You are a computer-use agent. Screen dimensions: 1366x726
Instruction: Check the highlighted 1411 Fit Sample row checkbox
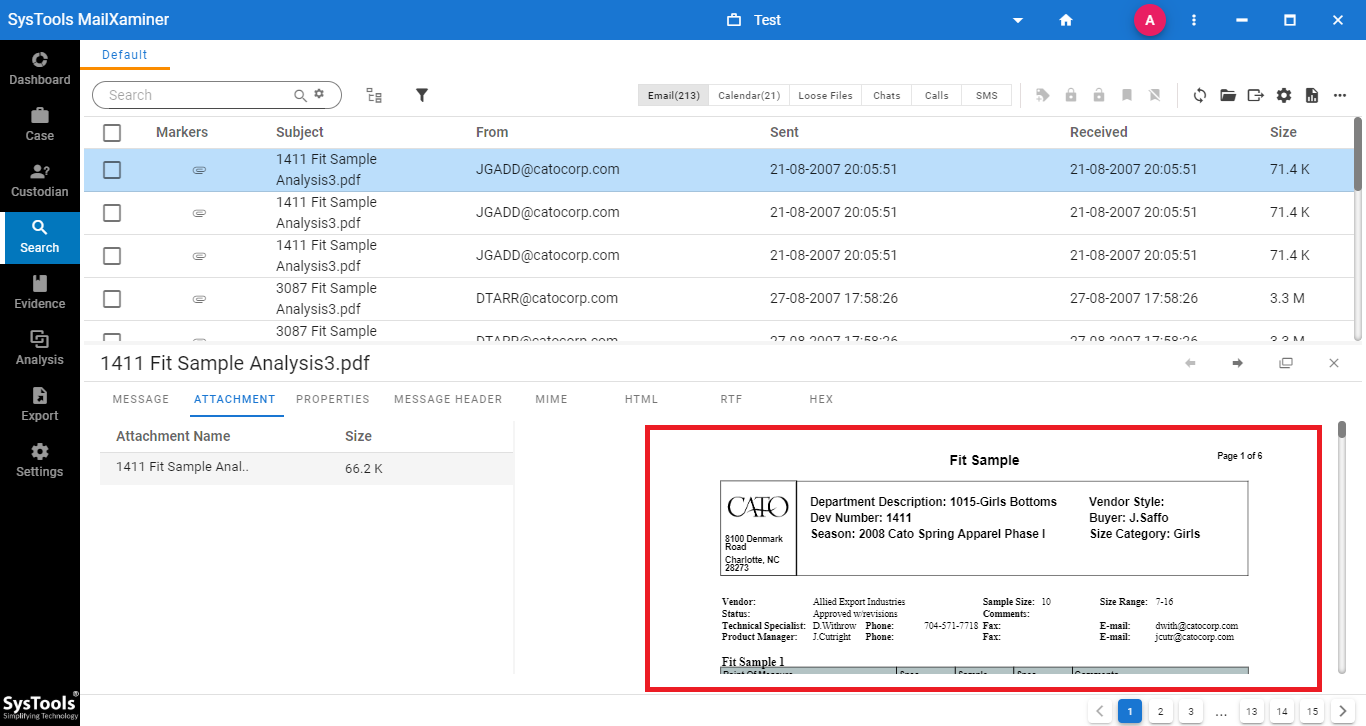pyautogui.click(x=112, y=170)
